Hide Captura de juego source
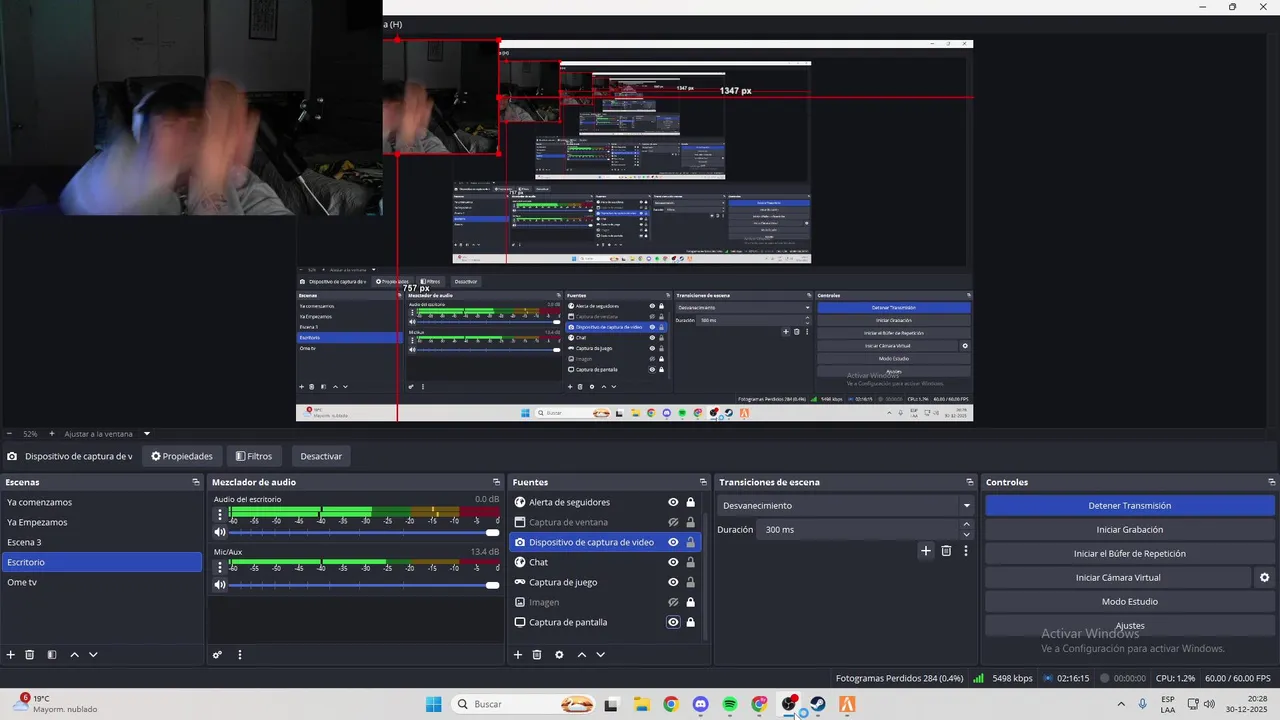The height and width of the screenshot is (720, 1280). coord(673,582)
